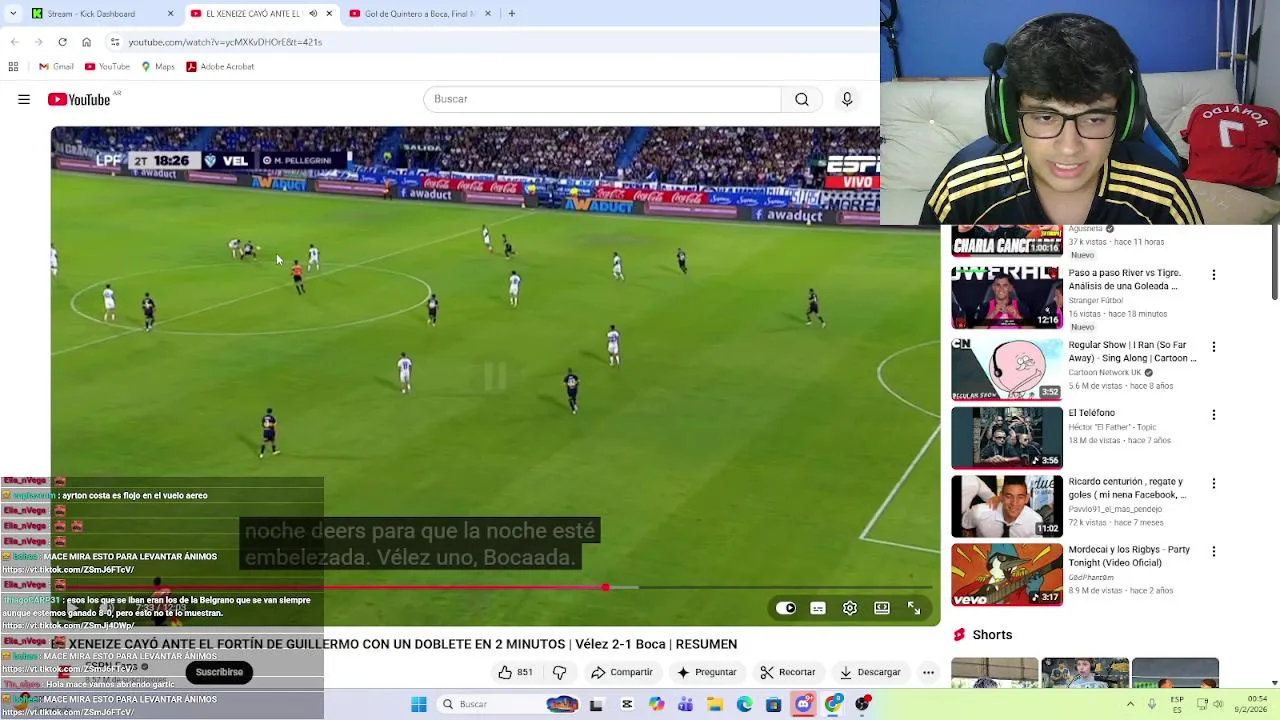The height and width of the screenshot is (720, 1280).
Task: Click the Preguntar button
Action: (707, 672)
